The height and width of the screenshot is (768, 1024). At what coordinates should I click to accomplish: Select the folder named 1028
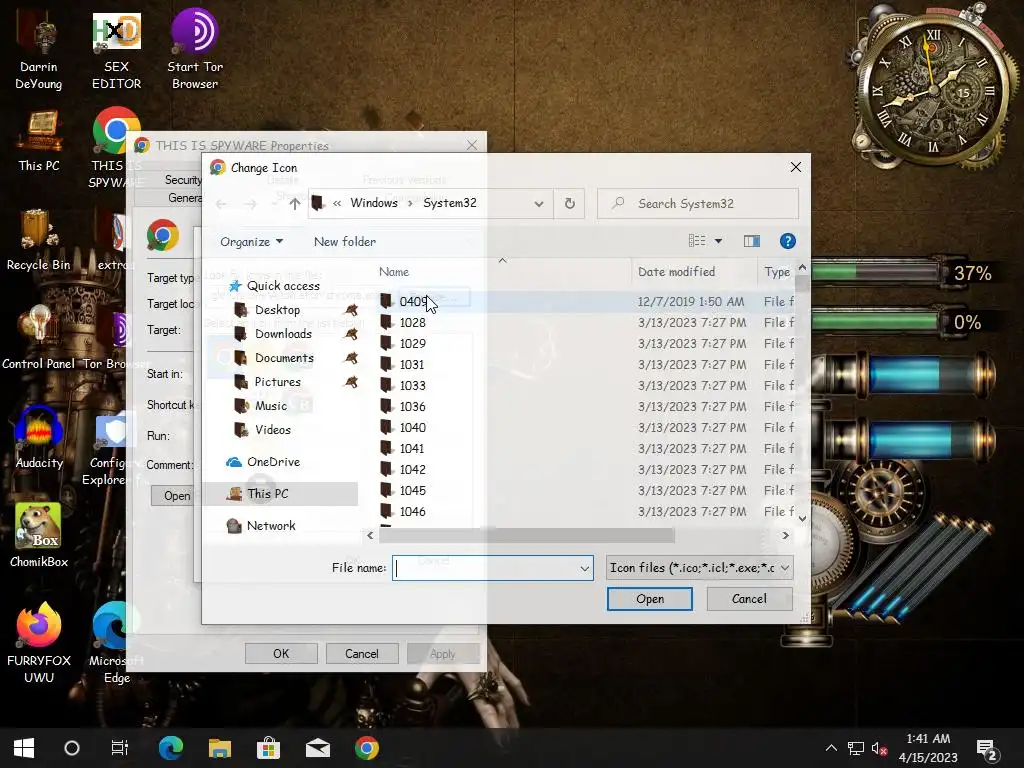pyautogui.click(x=412, y=323)
